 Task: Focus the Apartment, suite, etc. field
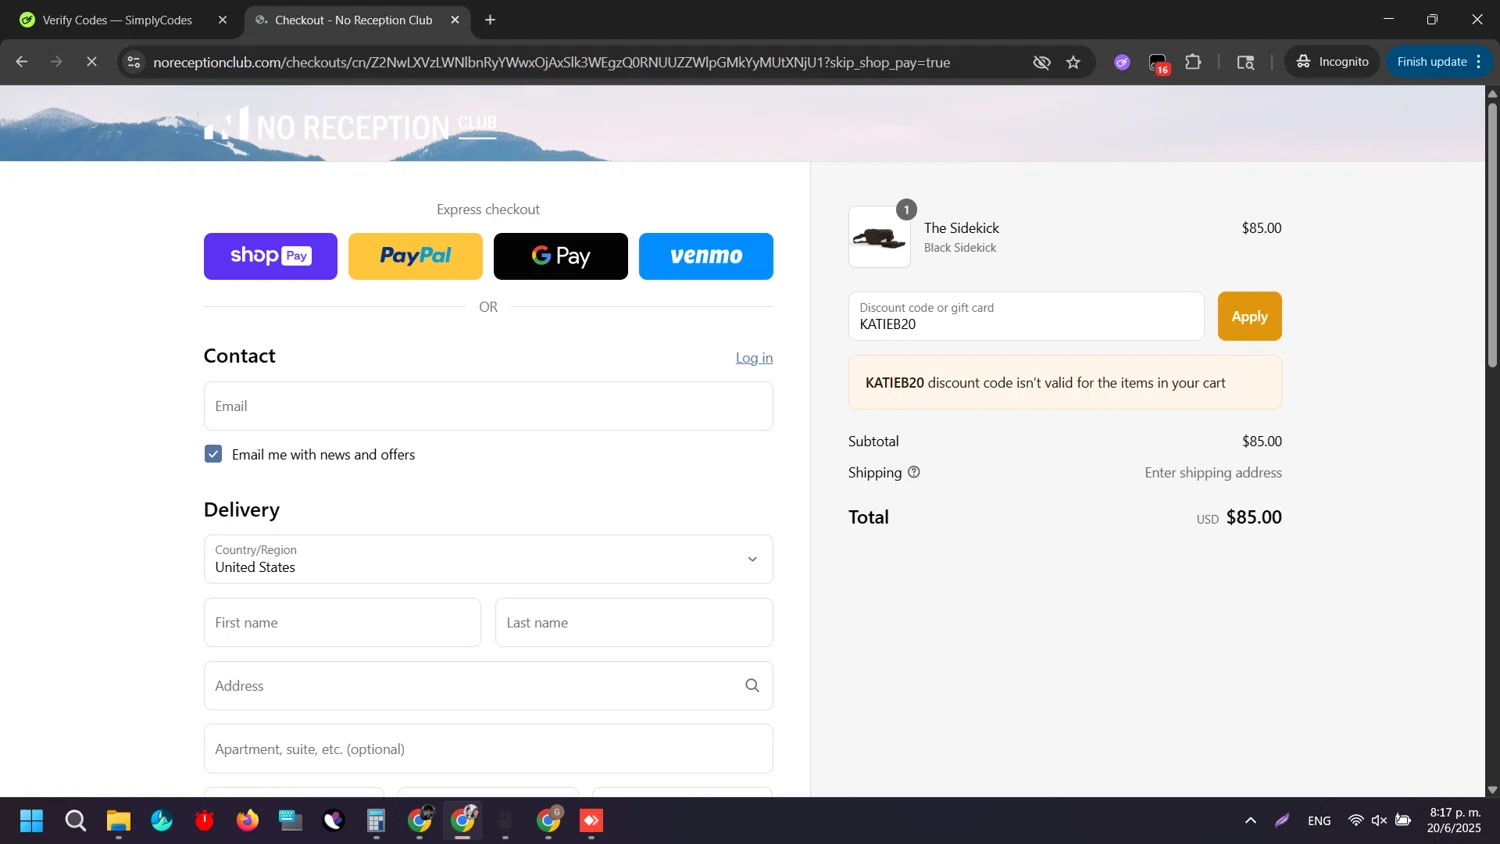pos(488,749)
